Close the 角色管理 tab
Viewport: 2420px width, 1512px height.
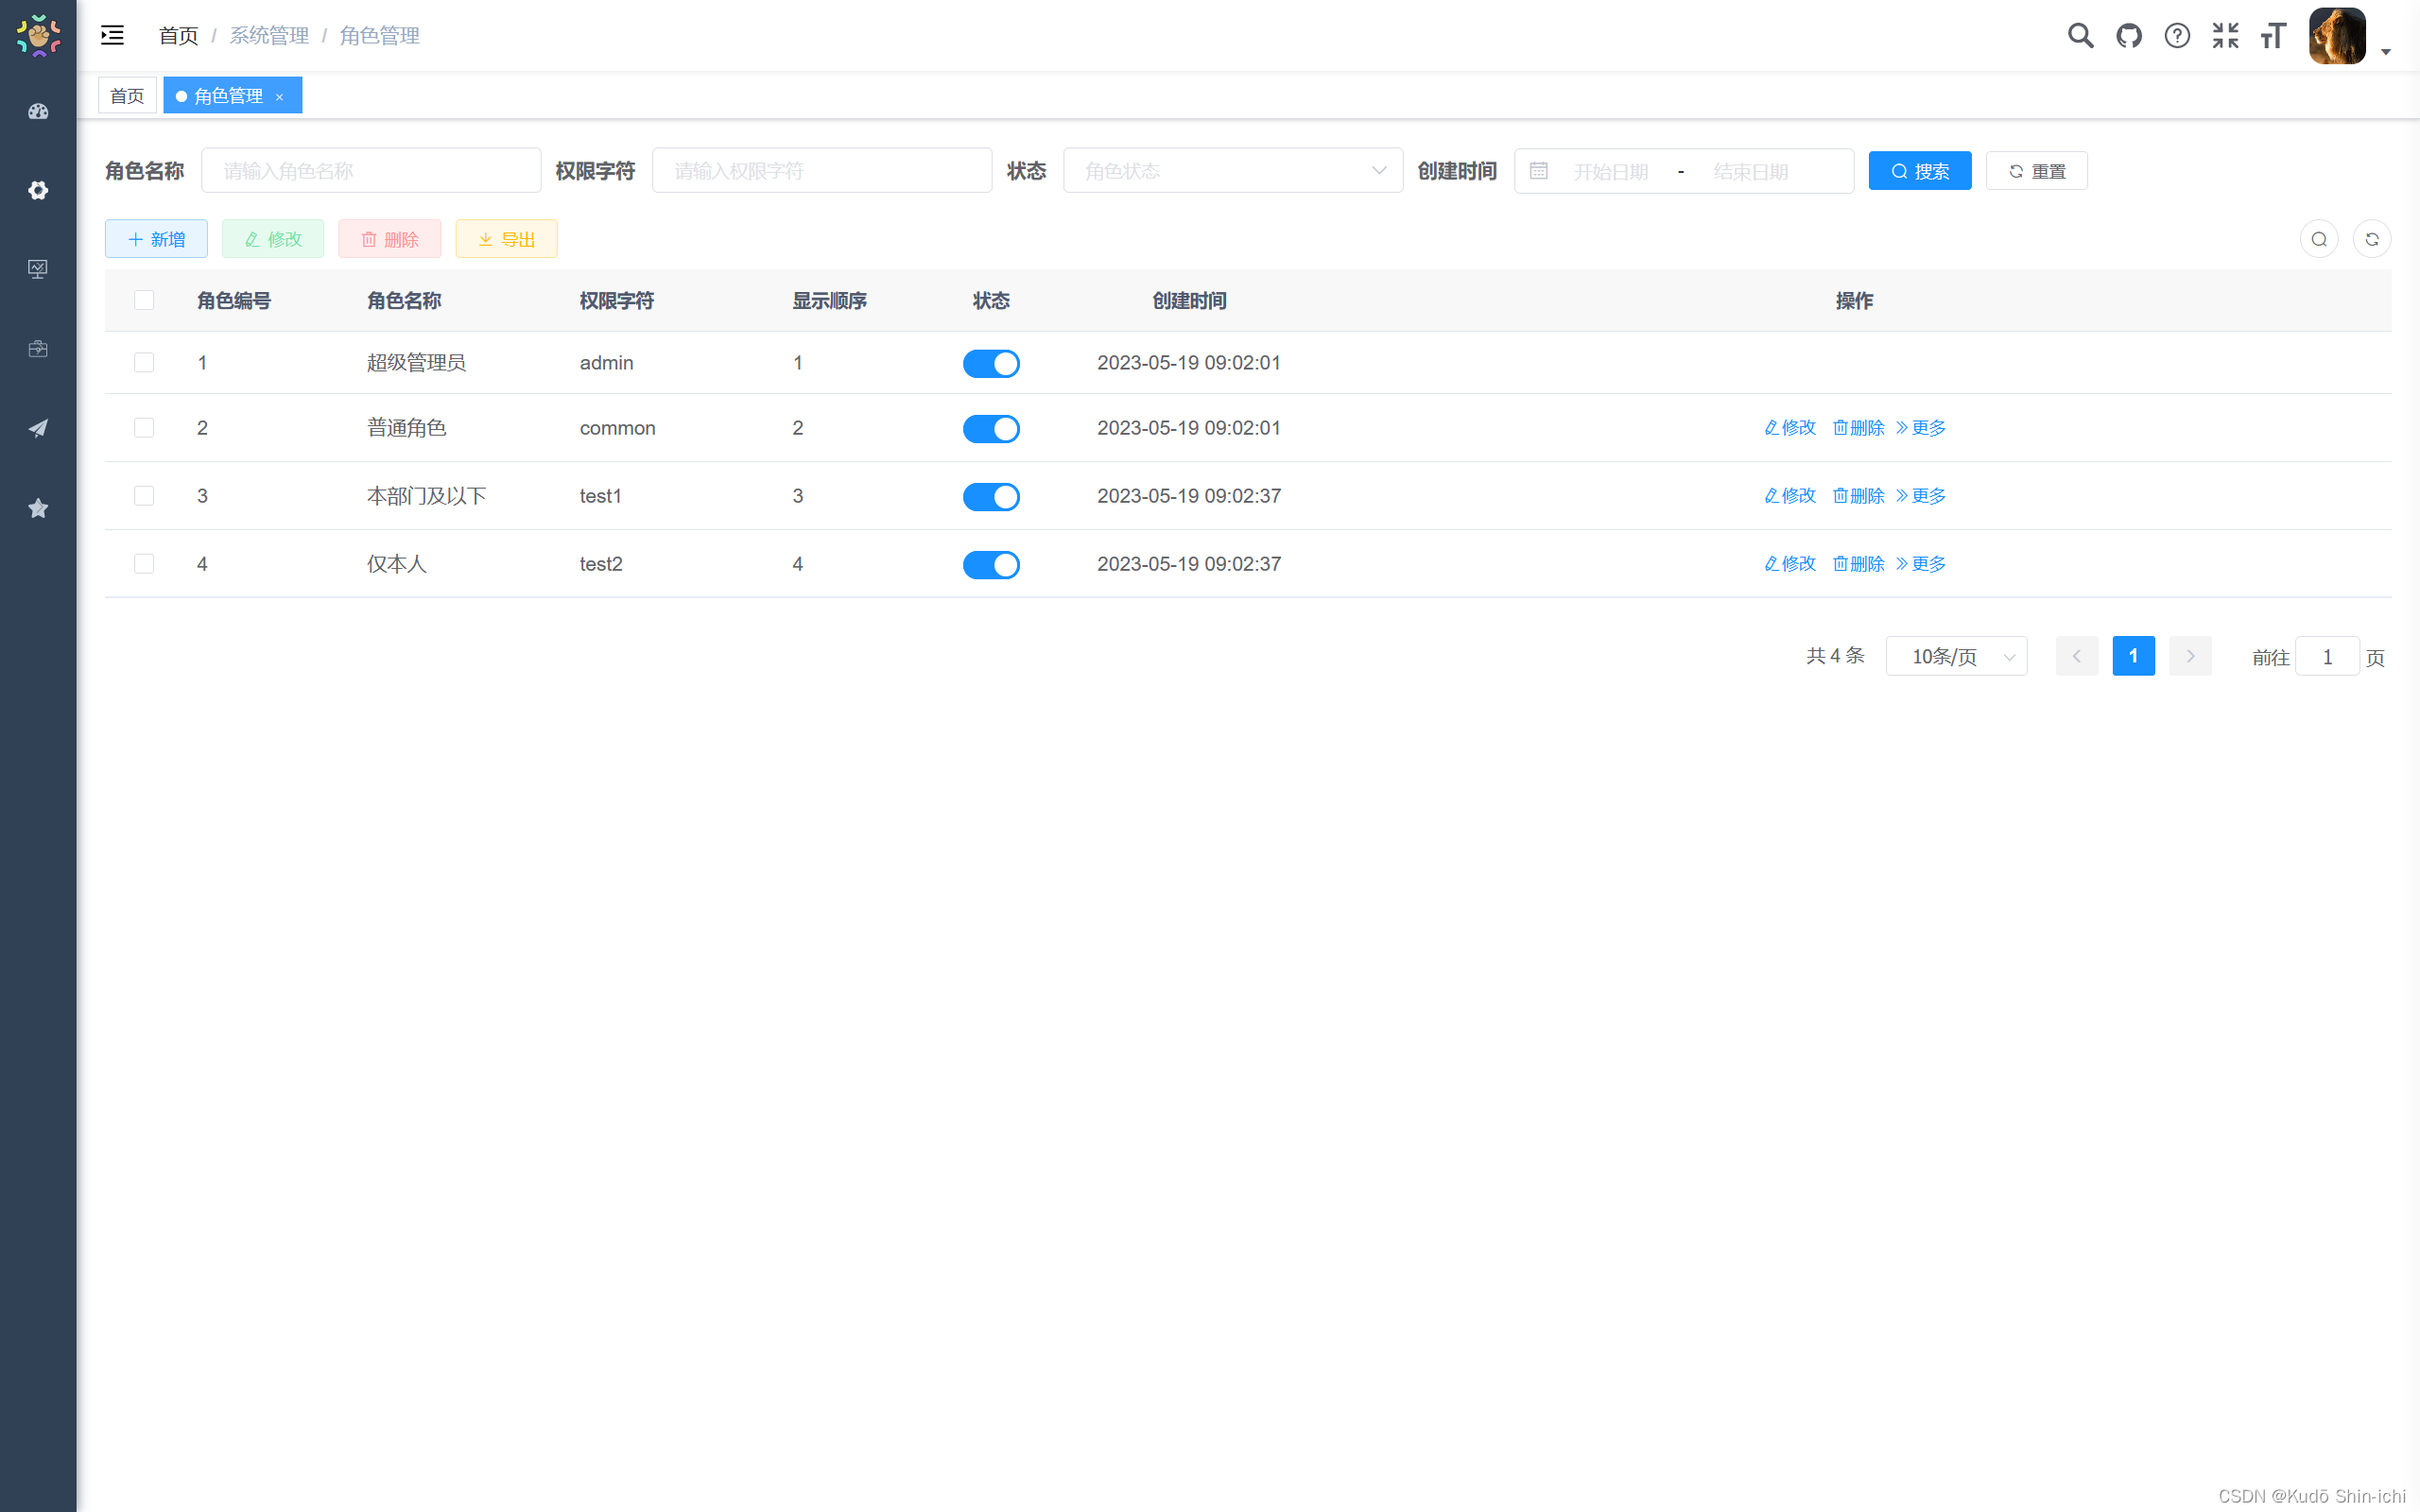[x=280, y=97]
